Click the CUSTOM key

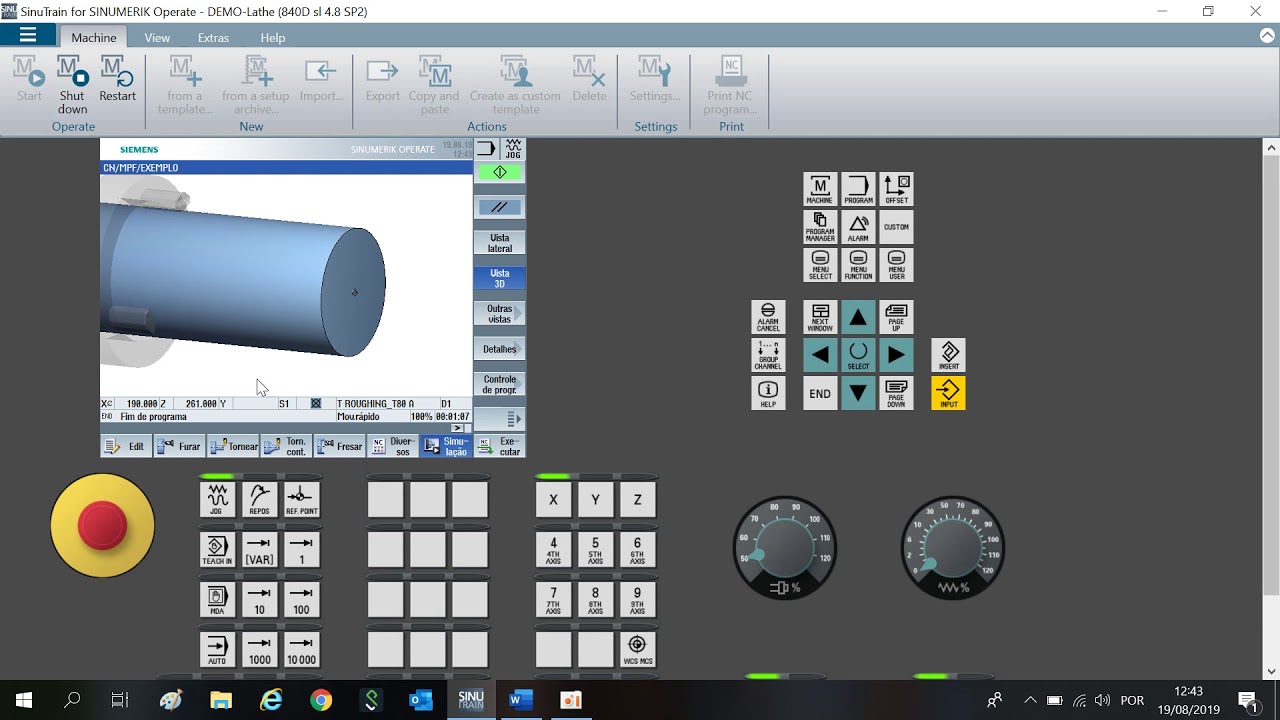tap(896, 227)
